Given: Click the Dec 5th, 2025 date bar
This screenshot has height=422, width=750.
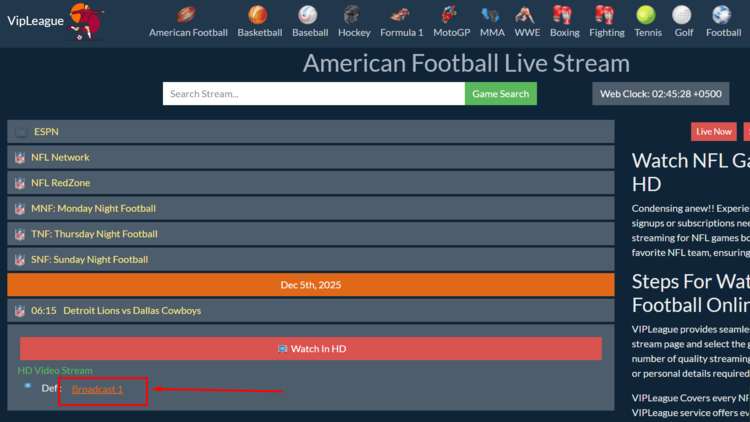Looking at the screenshot, I should [x=311, y=285].
